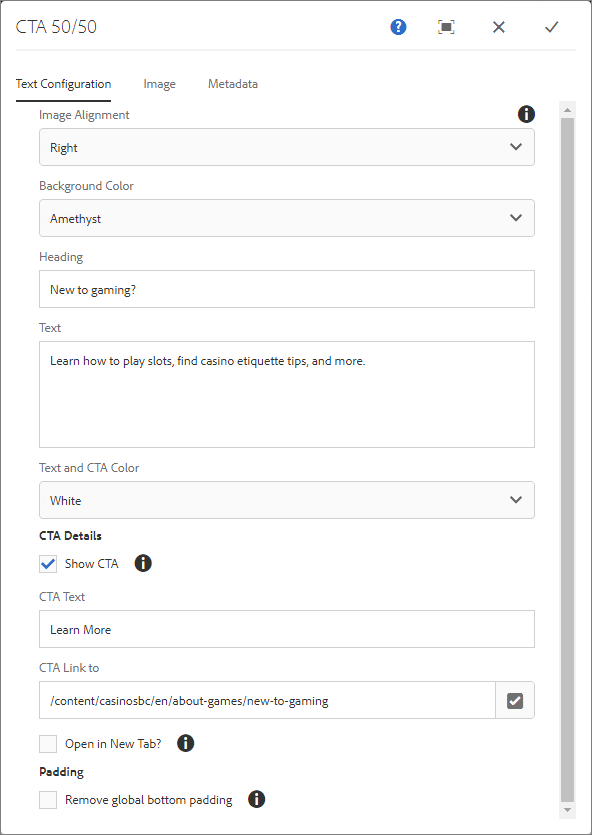Confirm changes with the checkmark icon

pos(552,27)
